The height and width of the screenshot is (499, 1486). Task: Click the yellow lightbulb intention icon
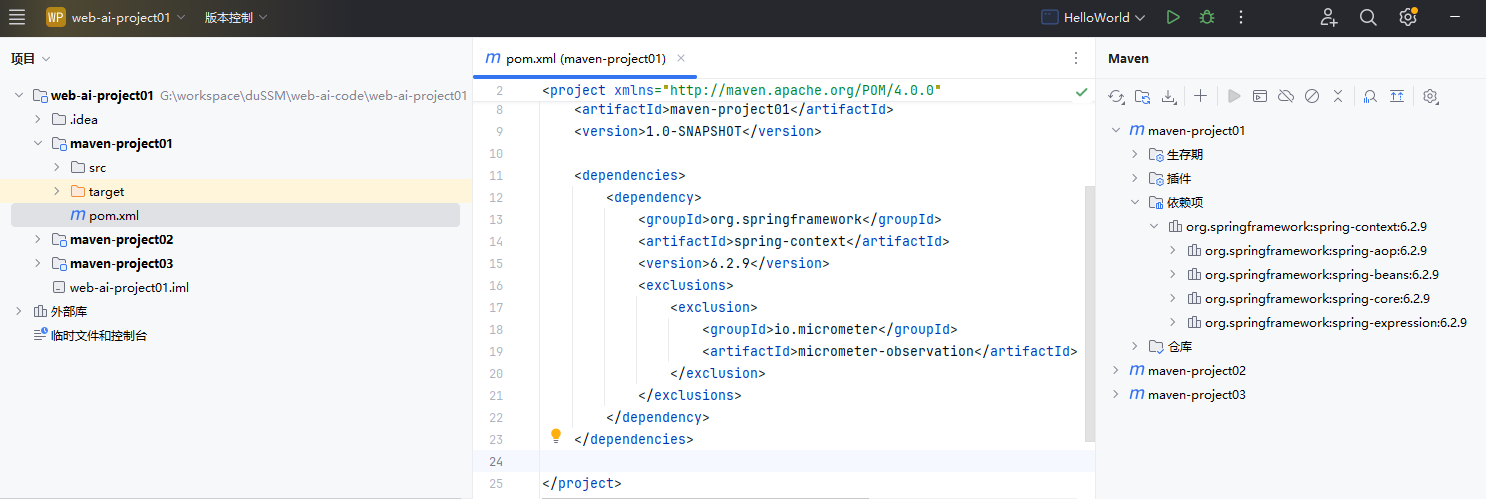(x=557, y=436)
